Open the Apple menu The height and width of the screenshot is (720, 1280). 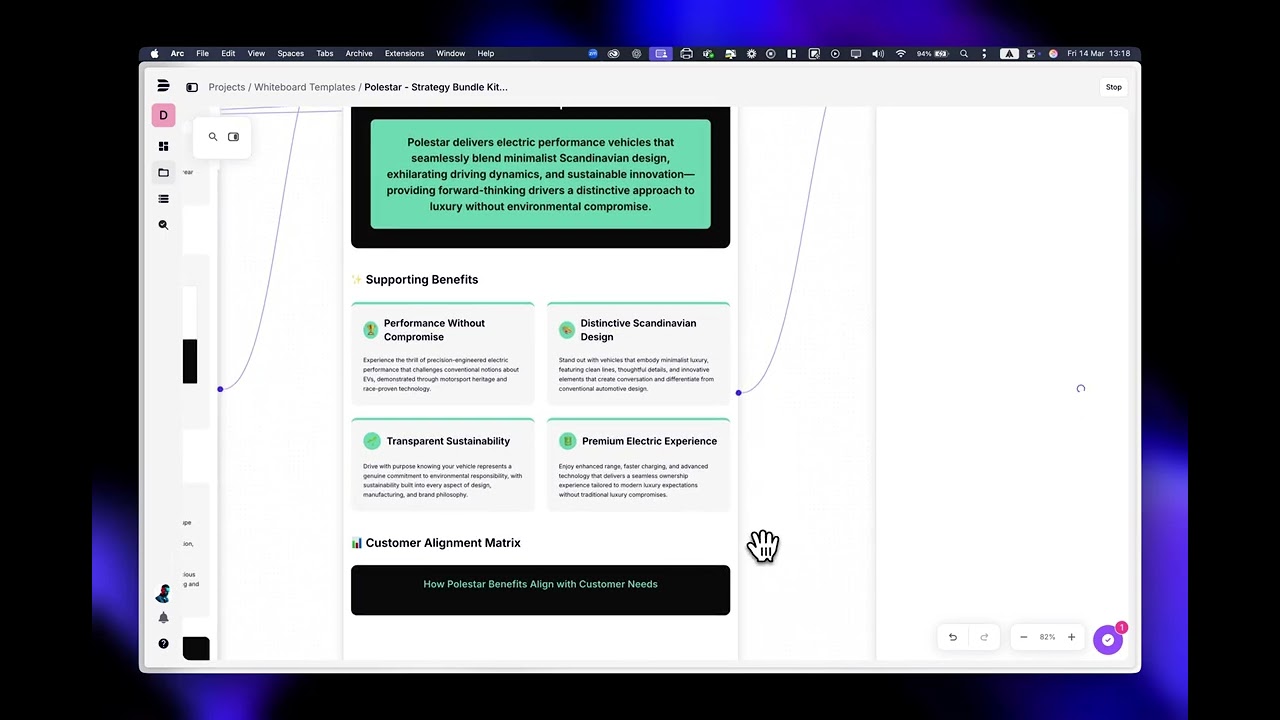tap(154, 53)
